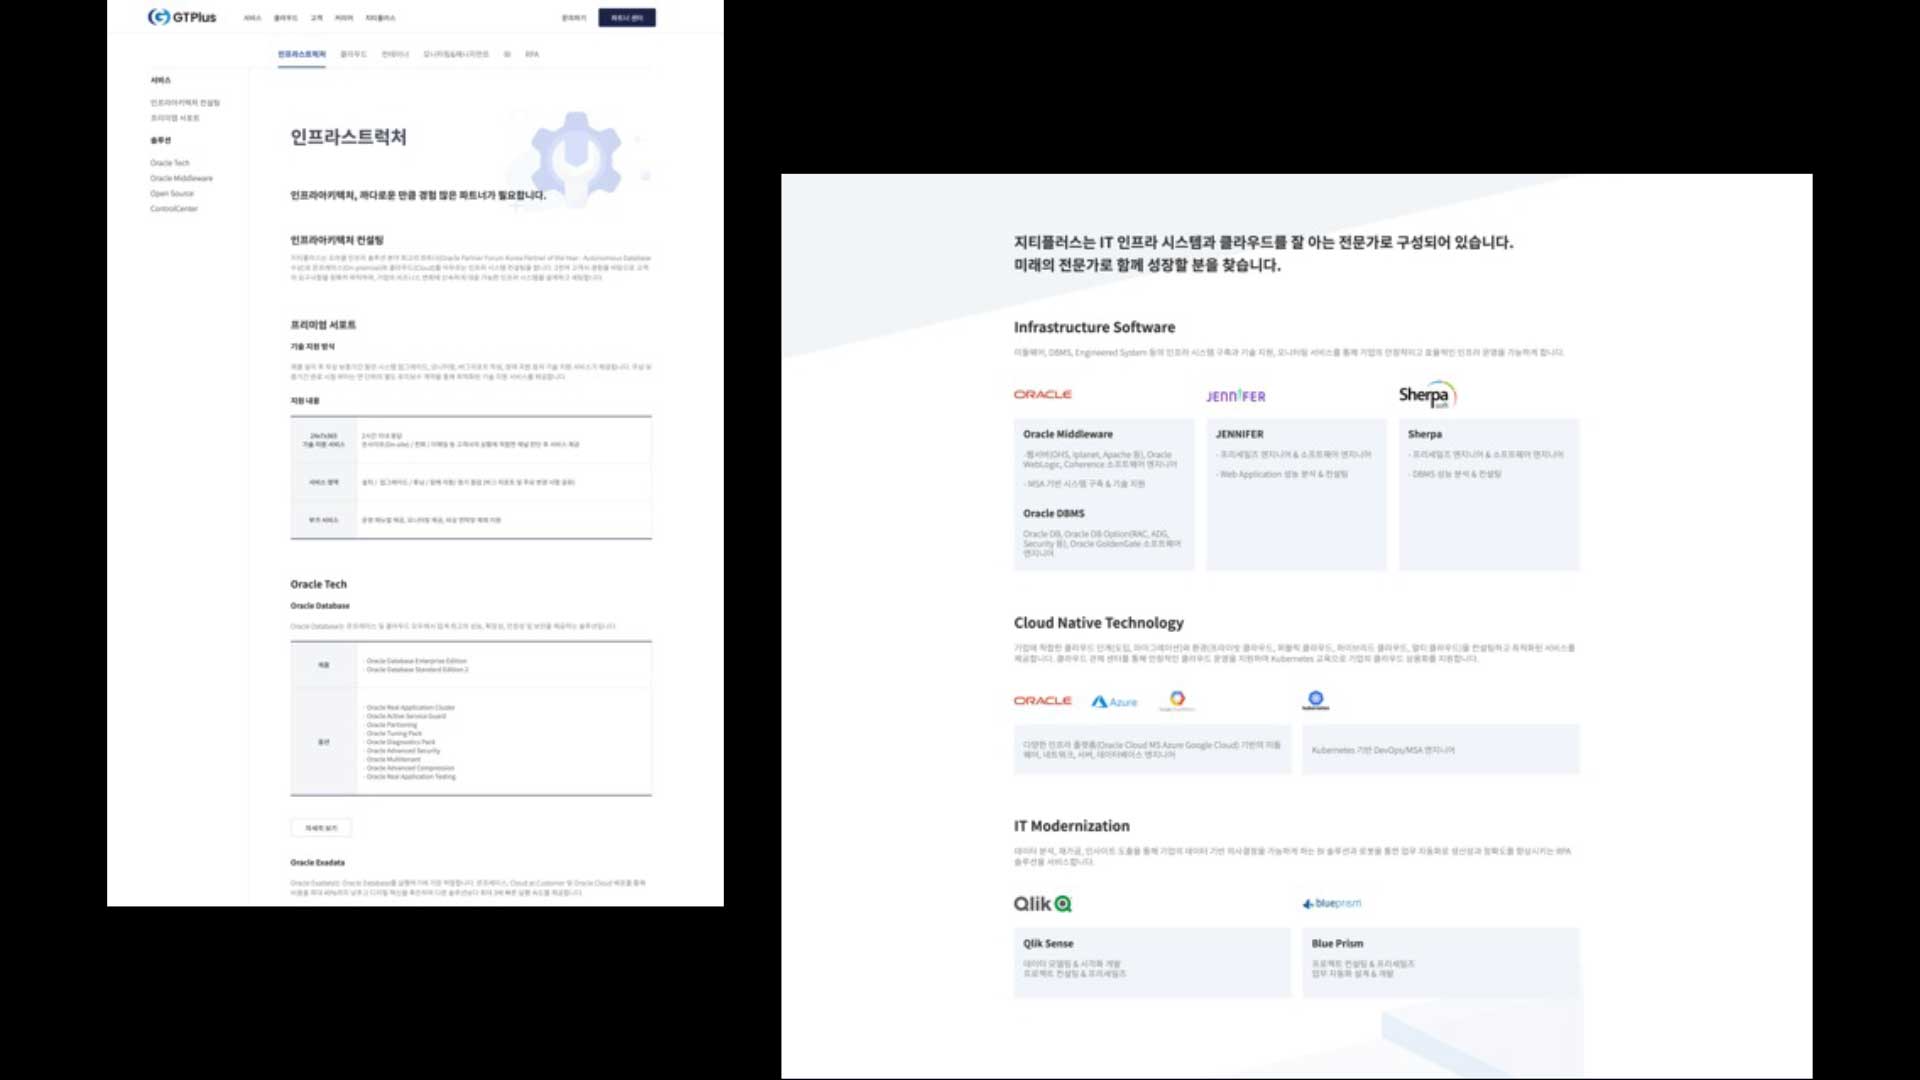Open Oracle Middleware in the left sidebar

(x=181, y=178)
